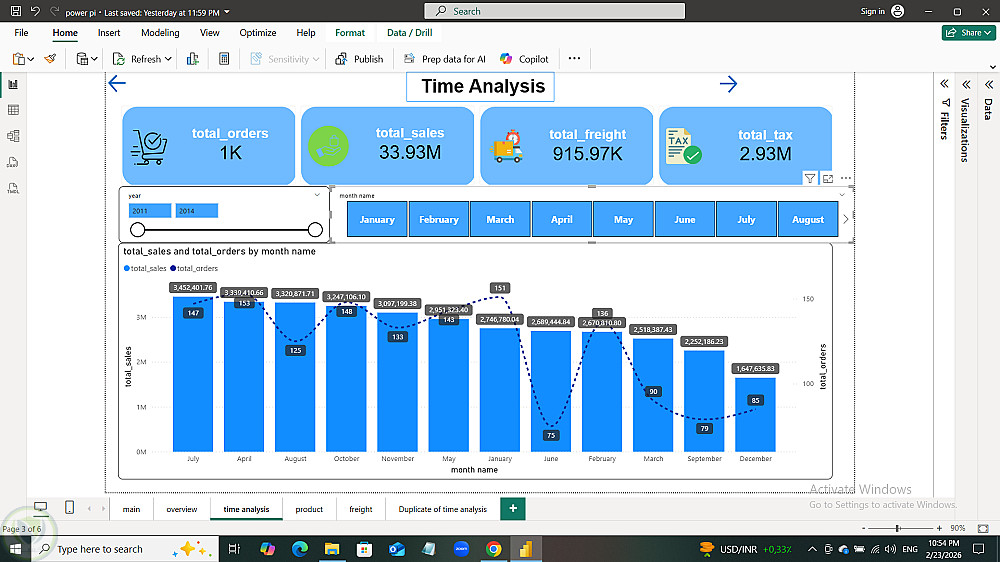Open the Sensitivity dropdown
The height and width of the screenshot is (562, 1000).
284,59
